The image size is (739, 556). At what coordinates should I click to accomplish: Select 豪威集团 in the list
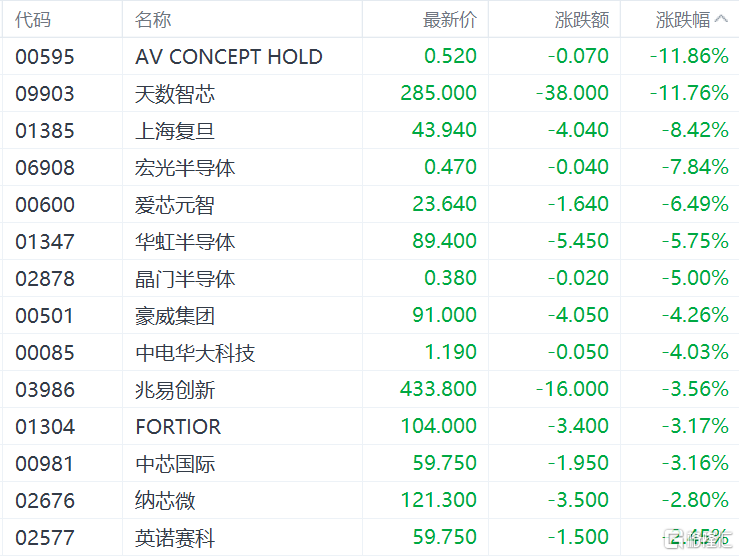(175, 316)
